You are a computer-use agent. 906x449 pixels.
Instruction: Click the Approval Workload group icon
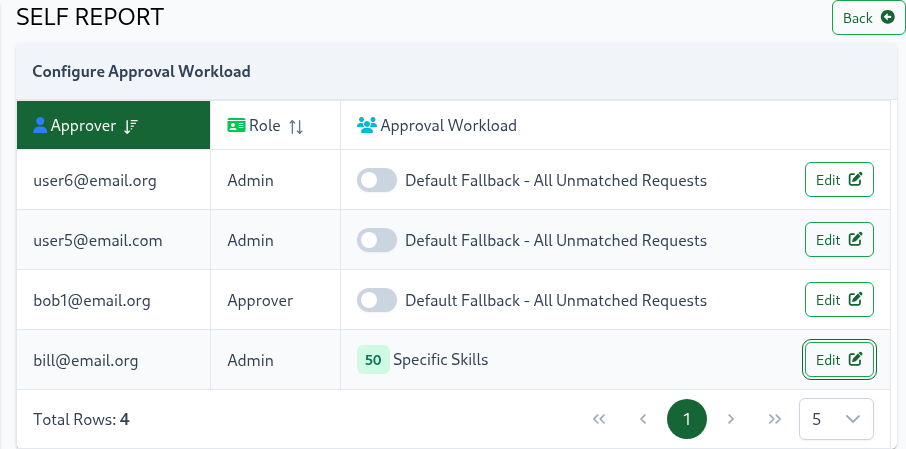367,125
